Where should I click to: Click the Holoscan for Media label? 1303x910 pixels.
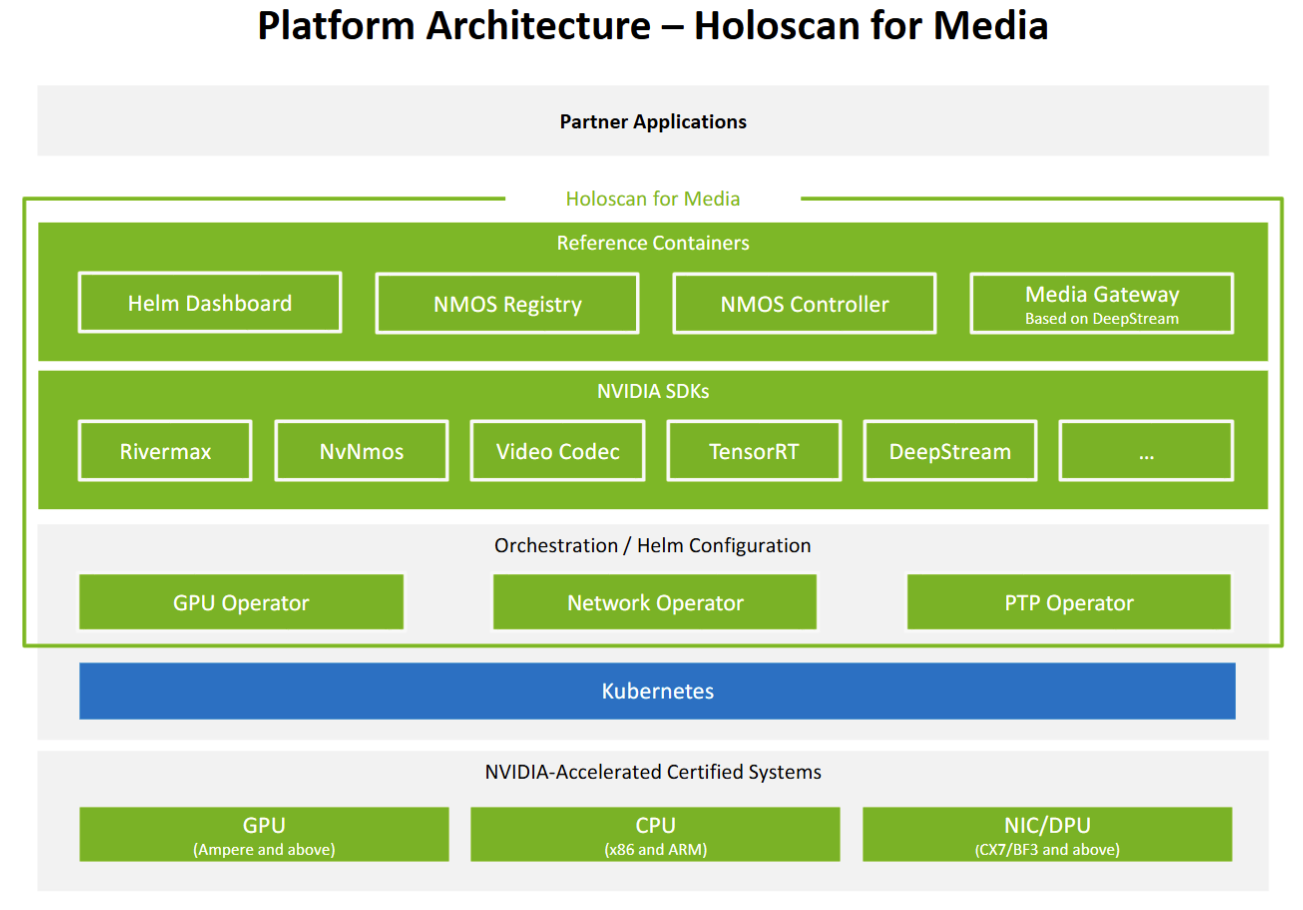point(653,199)
